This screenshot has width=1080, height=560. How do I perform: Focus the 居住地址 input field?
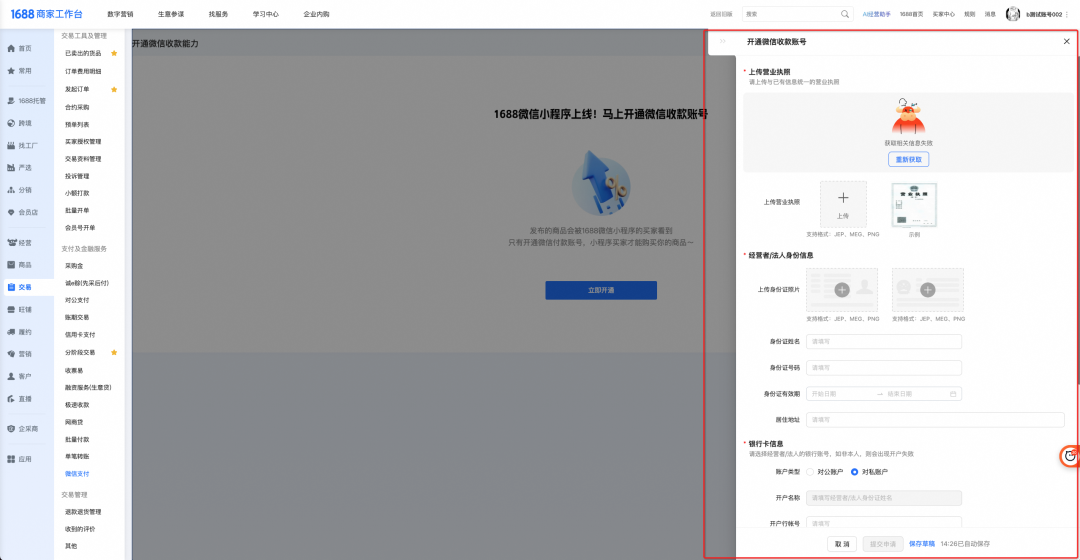point(935,419)
